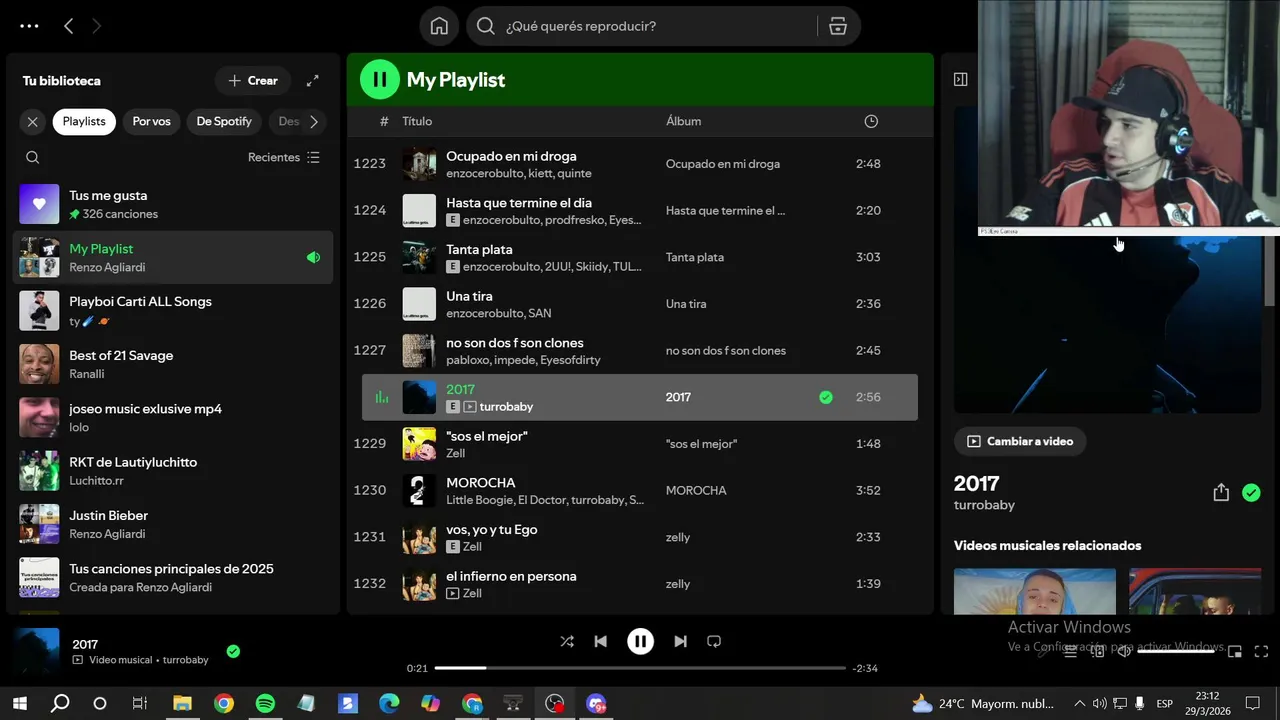Skip to the previous track
The image size is (1280, 720).
(x=600, y=641)
